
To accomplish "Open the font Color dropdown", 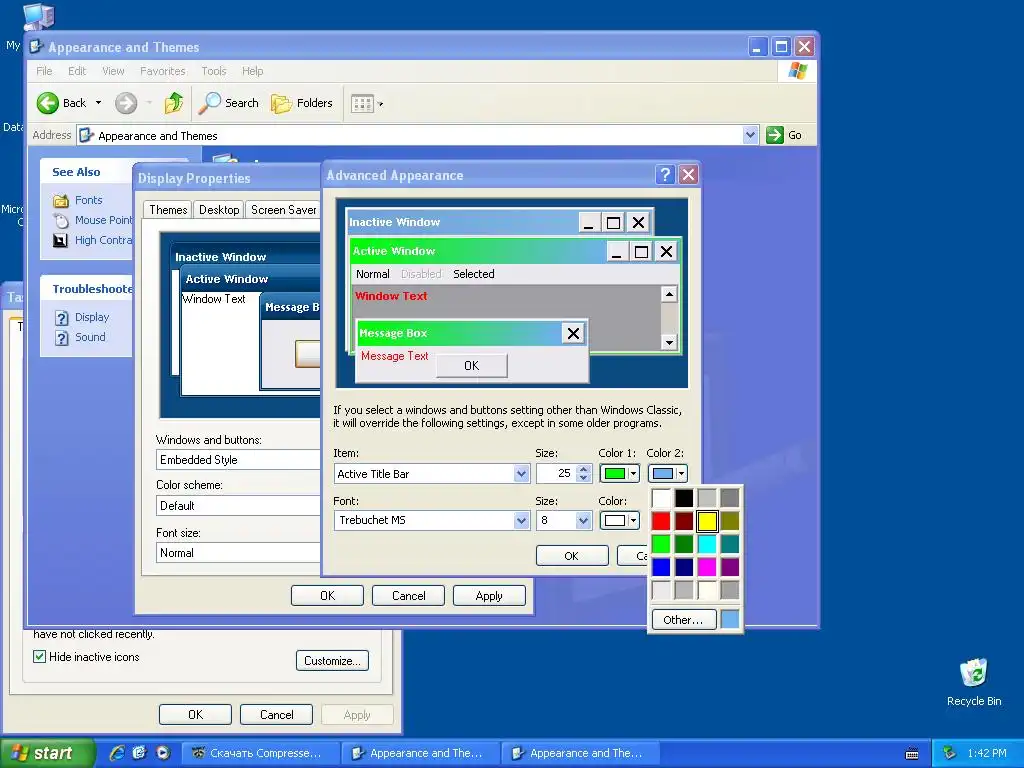I will (619, 520).
